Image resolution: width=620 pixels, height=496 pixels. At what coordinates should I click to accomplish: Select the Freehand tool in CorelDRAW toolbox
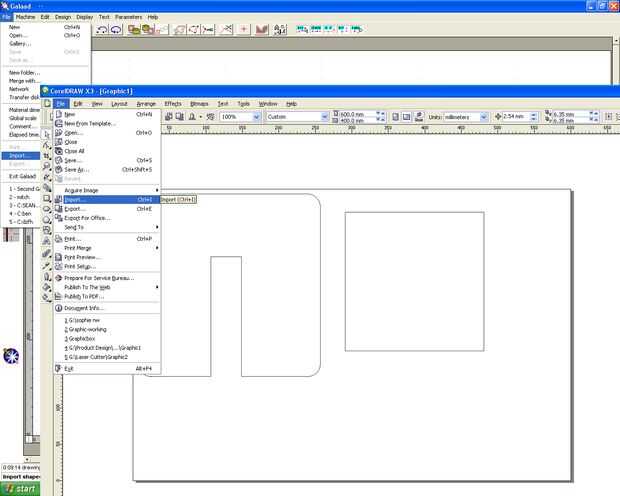click(x=47, y=177)
